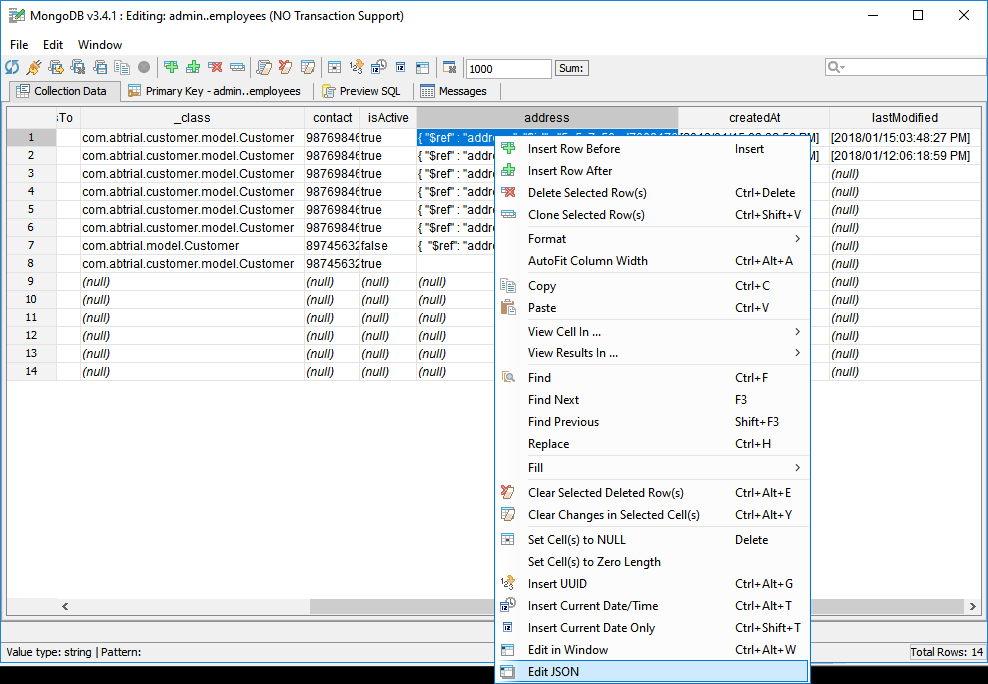Choose Replace from the context menu
Image resolution: width=988 pixels, height=684 pixels.
pyautogui.click(x=654, y=444)
